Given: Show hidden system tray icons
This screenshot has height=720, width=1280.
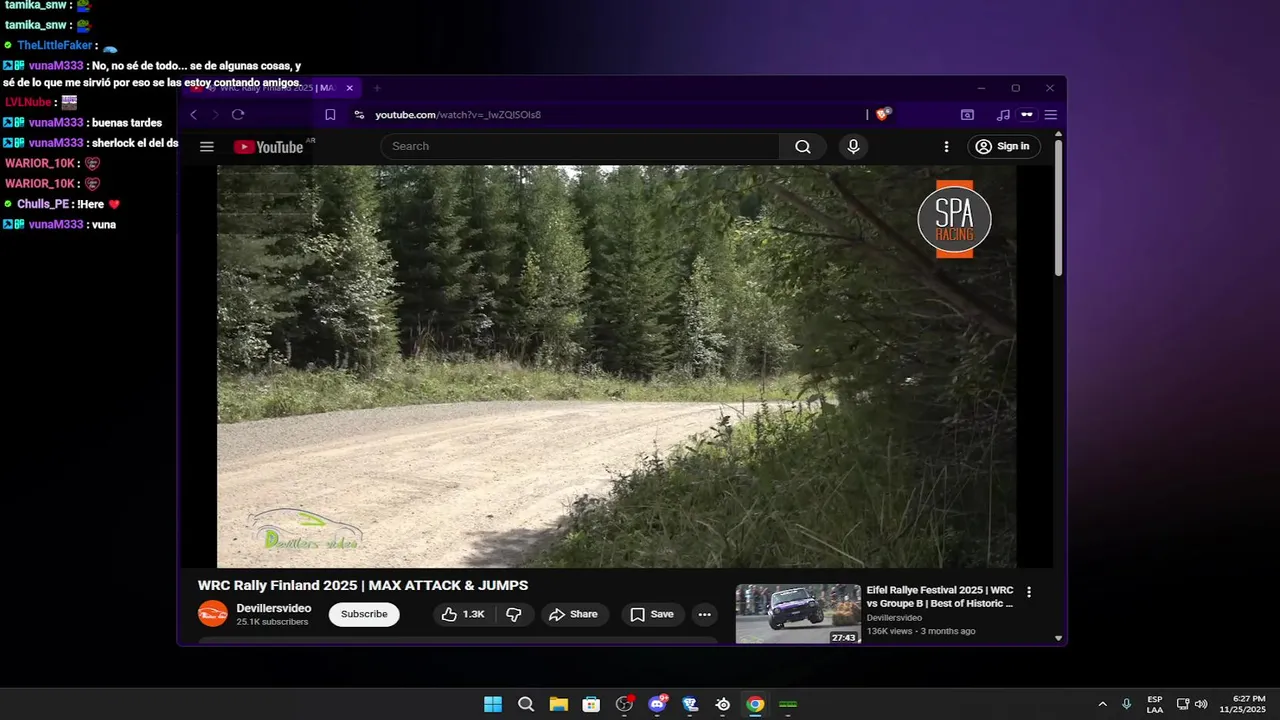Looking at the screenshot, I should click(1102, 704).
